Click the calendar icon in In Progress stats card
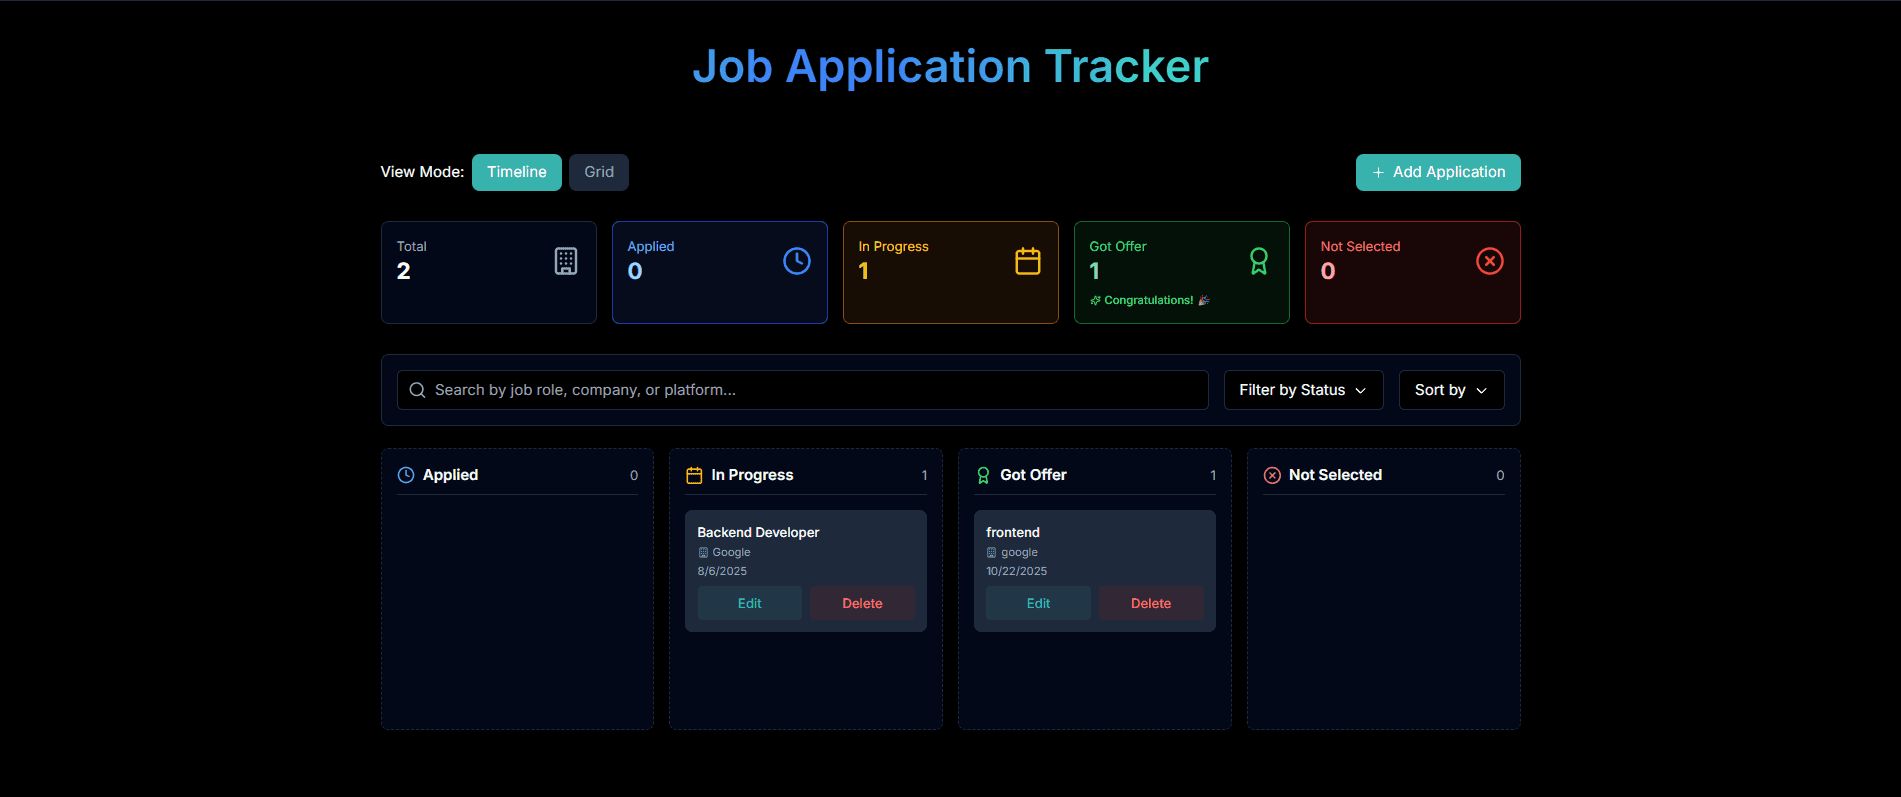The width and height of the screenshot is (1901, 797). pos(1028,261)
